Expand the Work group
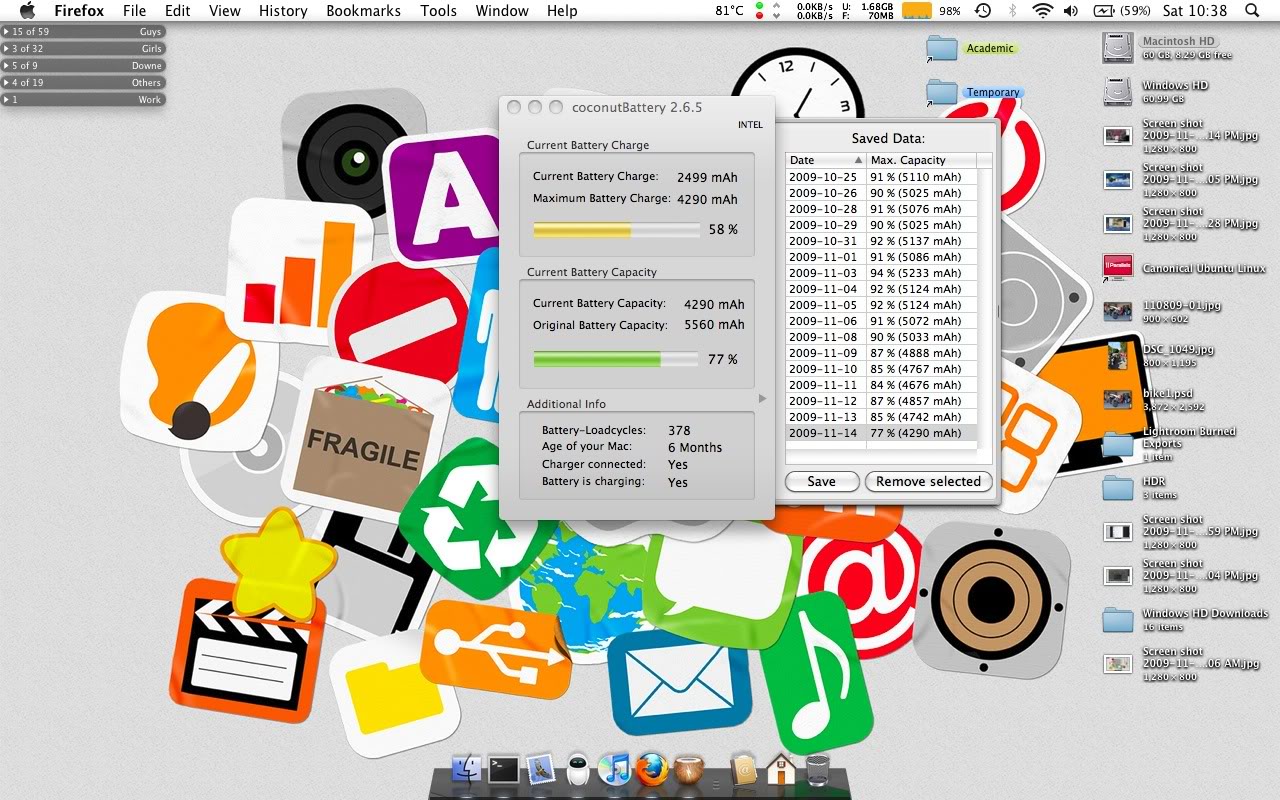1280x800 pixels. (82, 100)
